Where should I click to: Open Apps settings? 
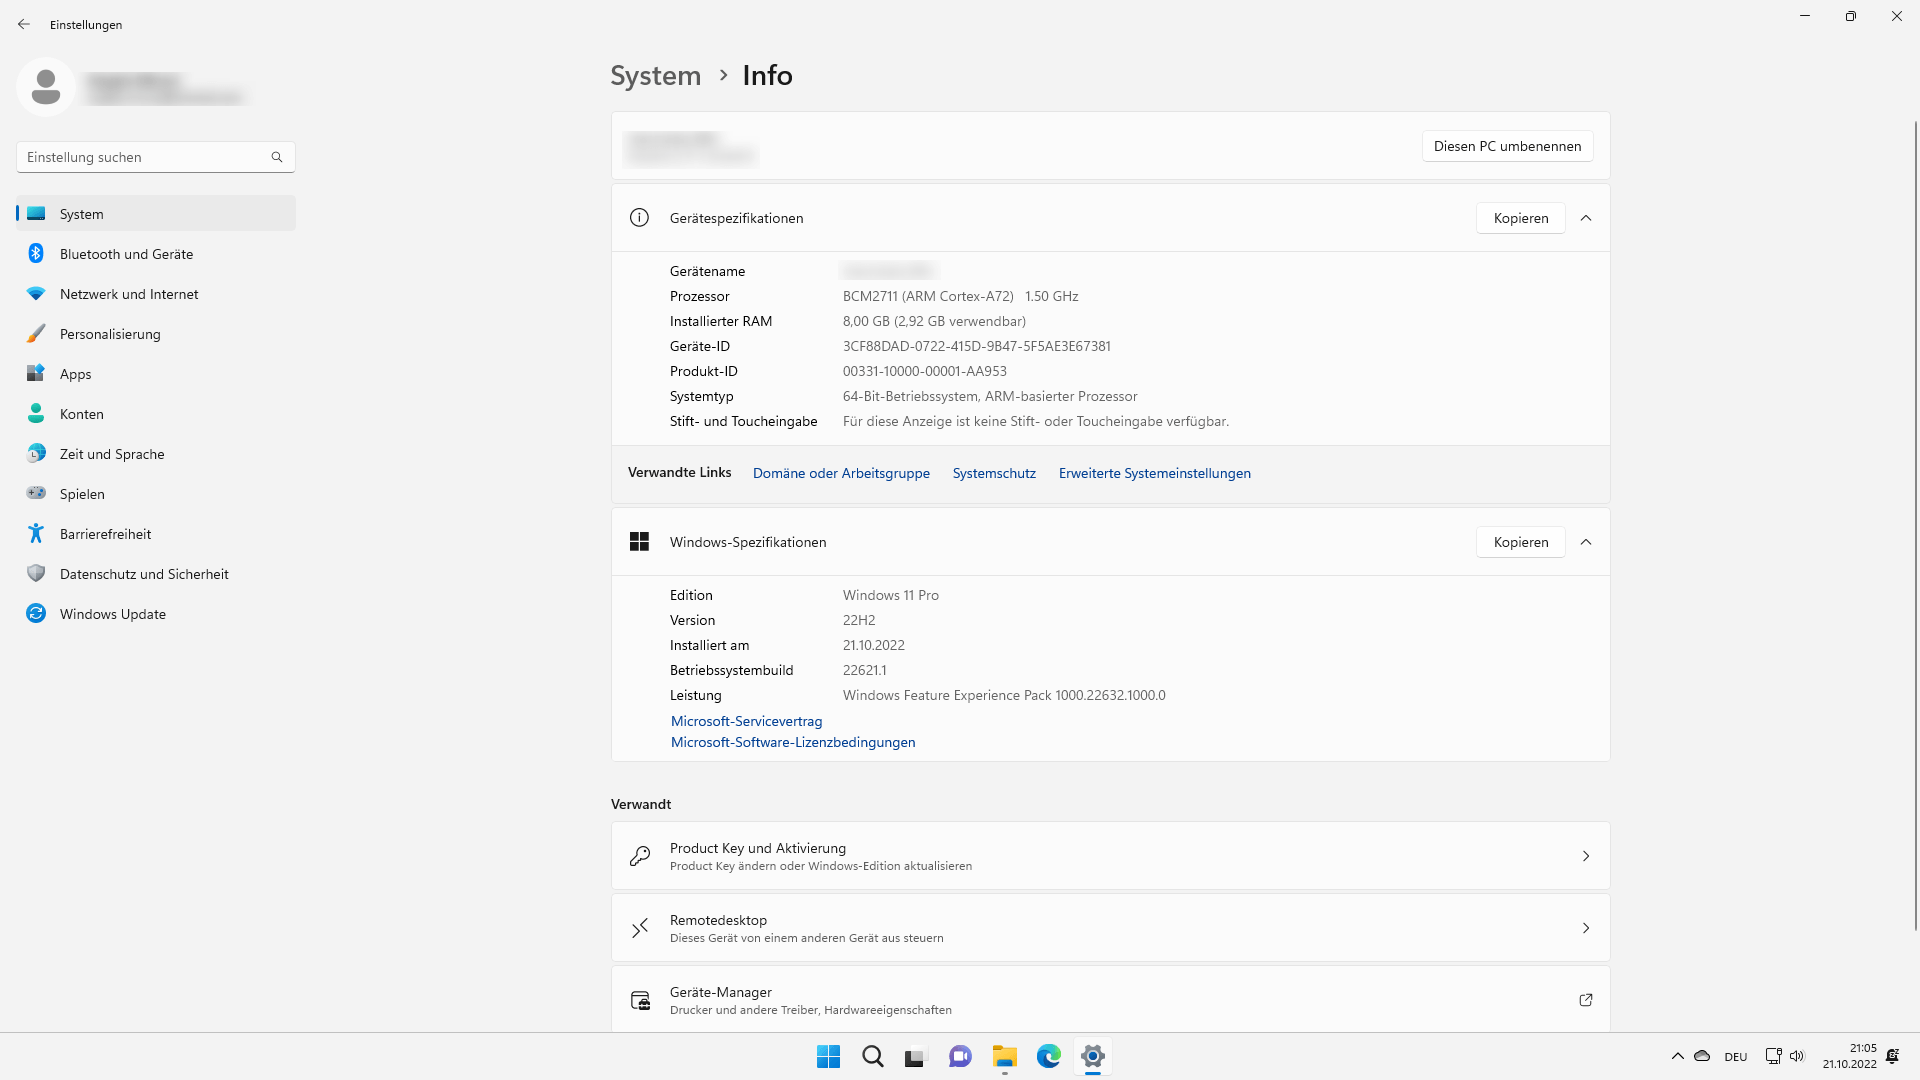(156, 374)
